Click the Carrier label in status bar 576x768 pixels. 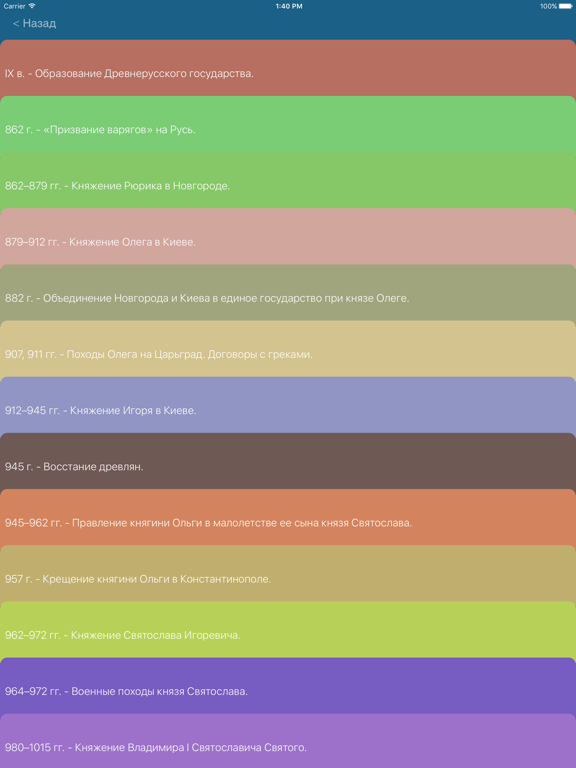click(14, 6)
